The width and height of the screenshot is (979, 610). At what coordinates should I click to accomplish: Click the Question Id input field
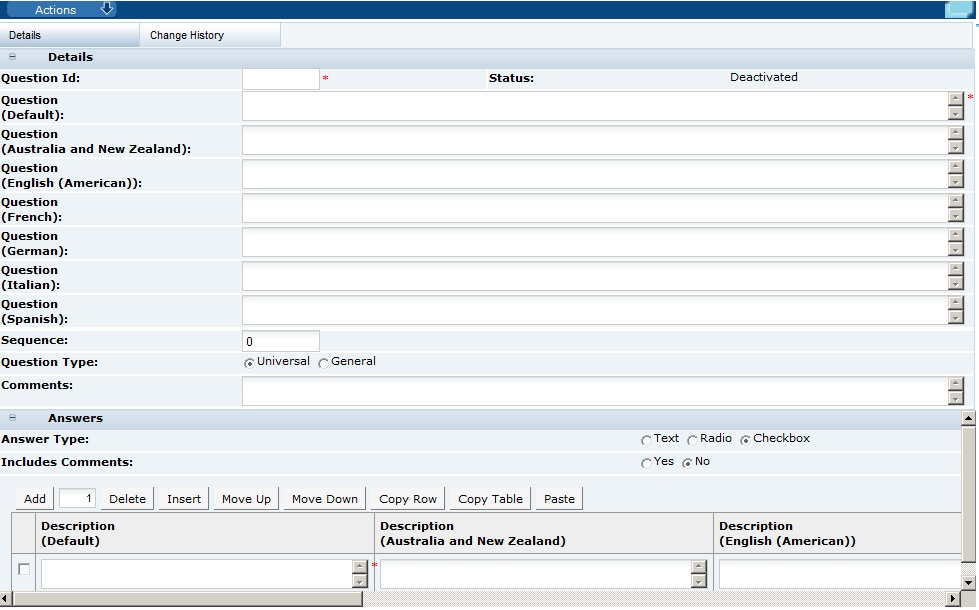tap(280, 78)
